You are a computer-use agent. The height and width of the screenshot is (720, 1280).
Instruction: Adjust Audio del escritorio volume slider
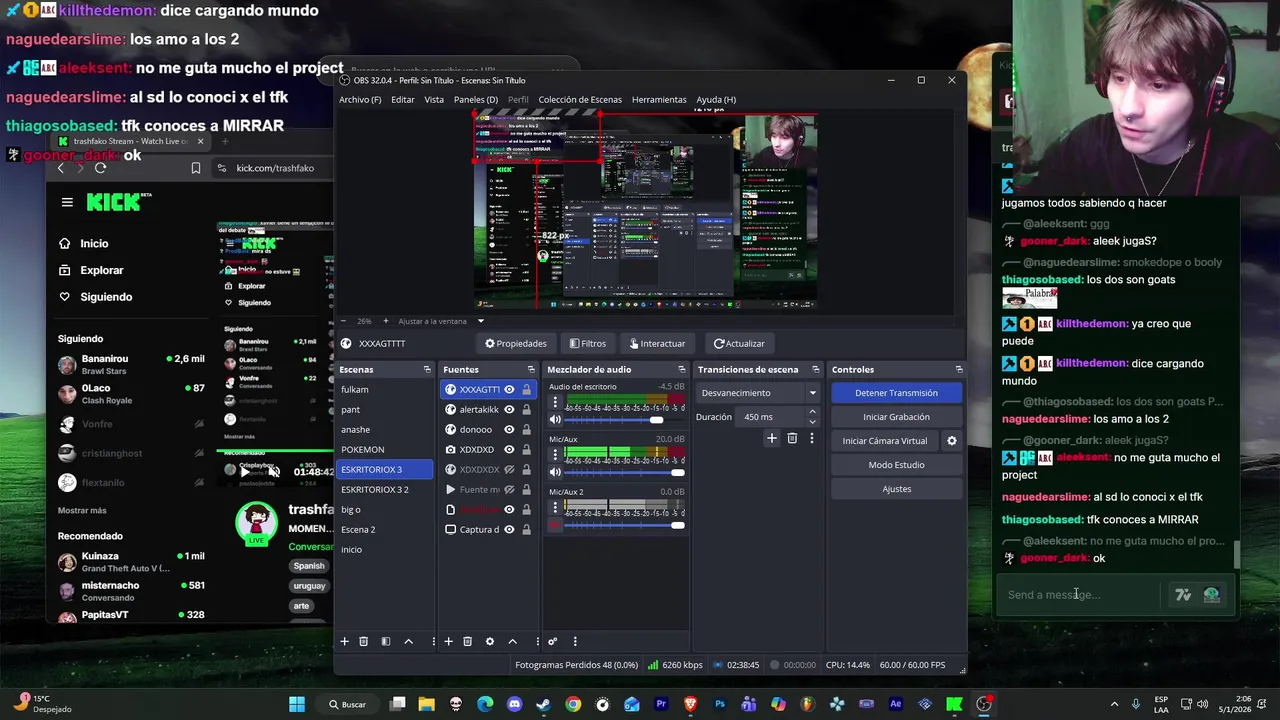pos(656,419)
